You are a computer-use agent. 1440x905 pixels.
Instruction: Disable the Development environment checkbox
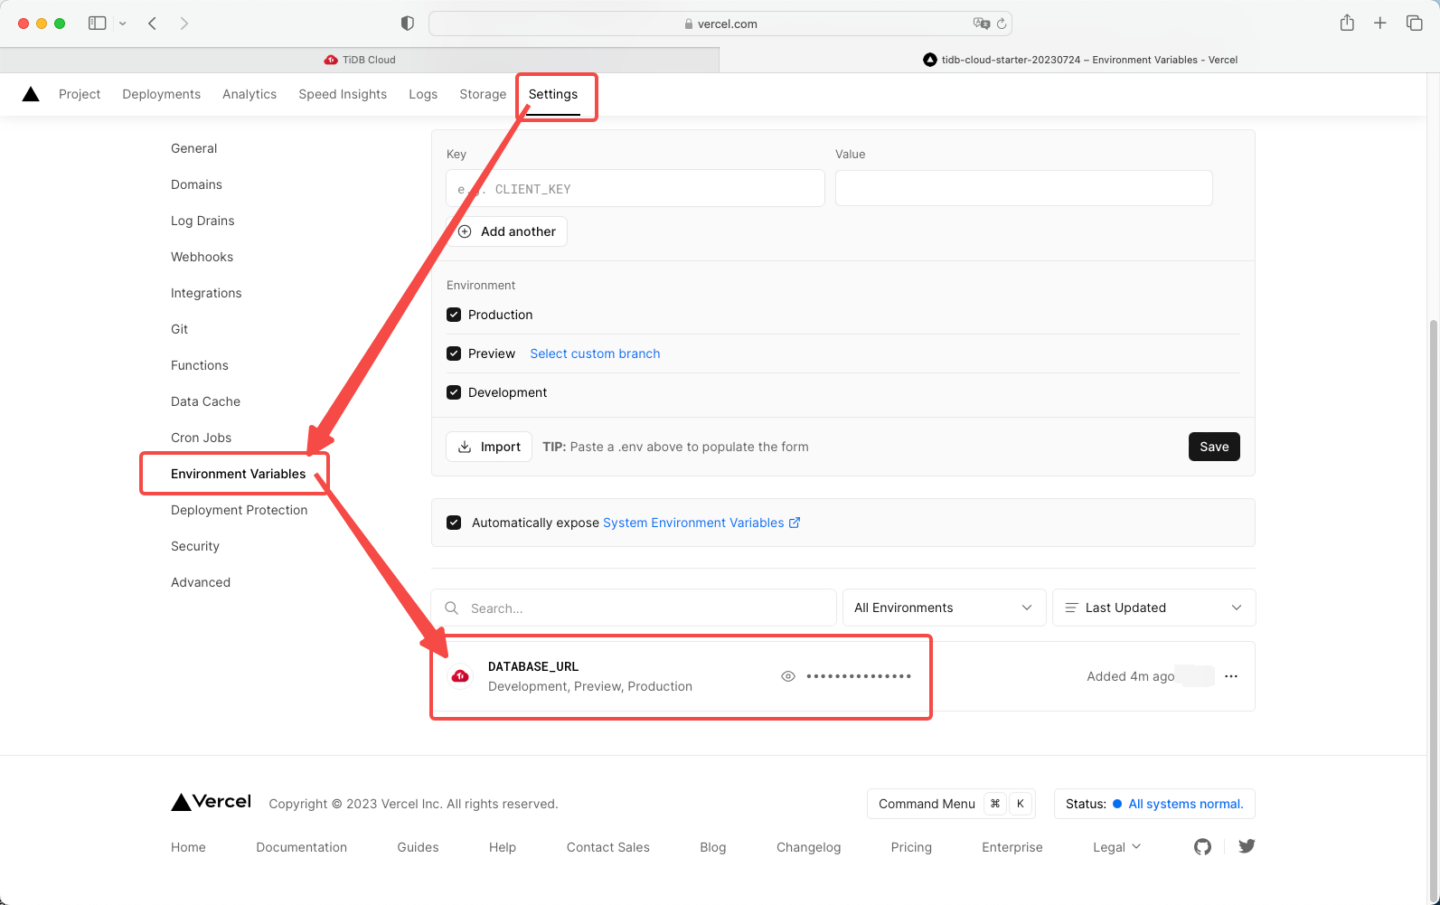453,392
